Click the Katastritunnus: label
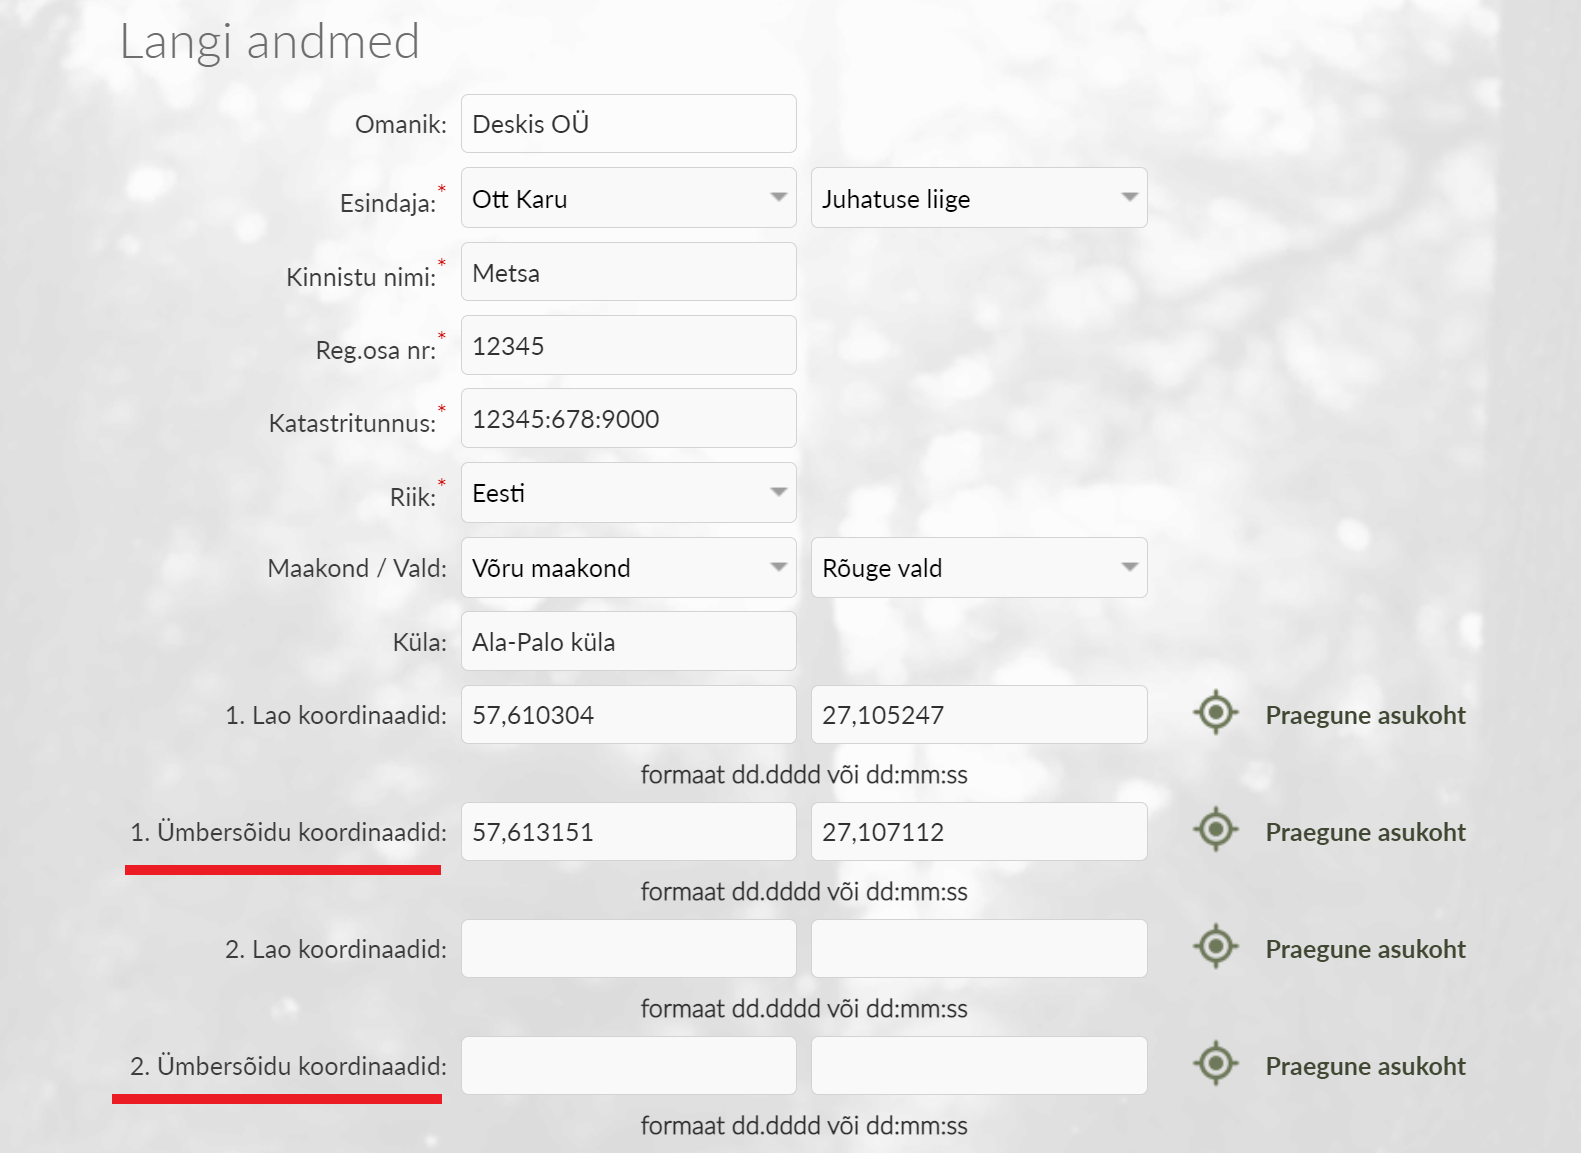 click(x=352, y=423)
